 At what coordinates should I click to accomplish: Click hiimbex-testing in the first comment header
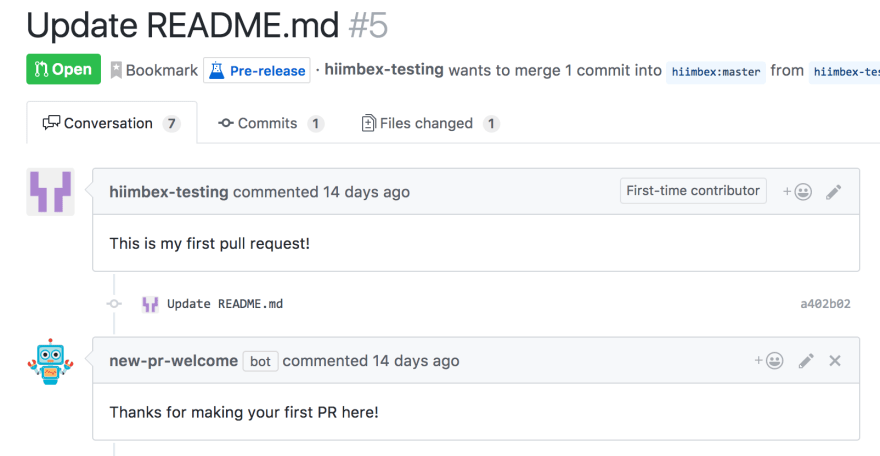(169, 192)
